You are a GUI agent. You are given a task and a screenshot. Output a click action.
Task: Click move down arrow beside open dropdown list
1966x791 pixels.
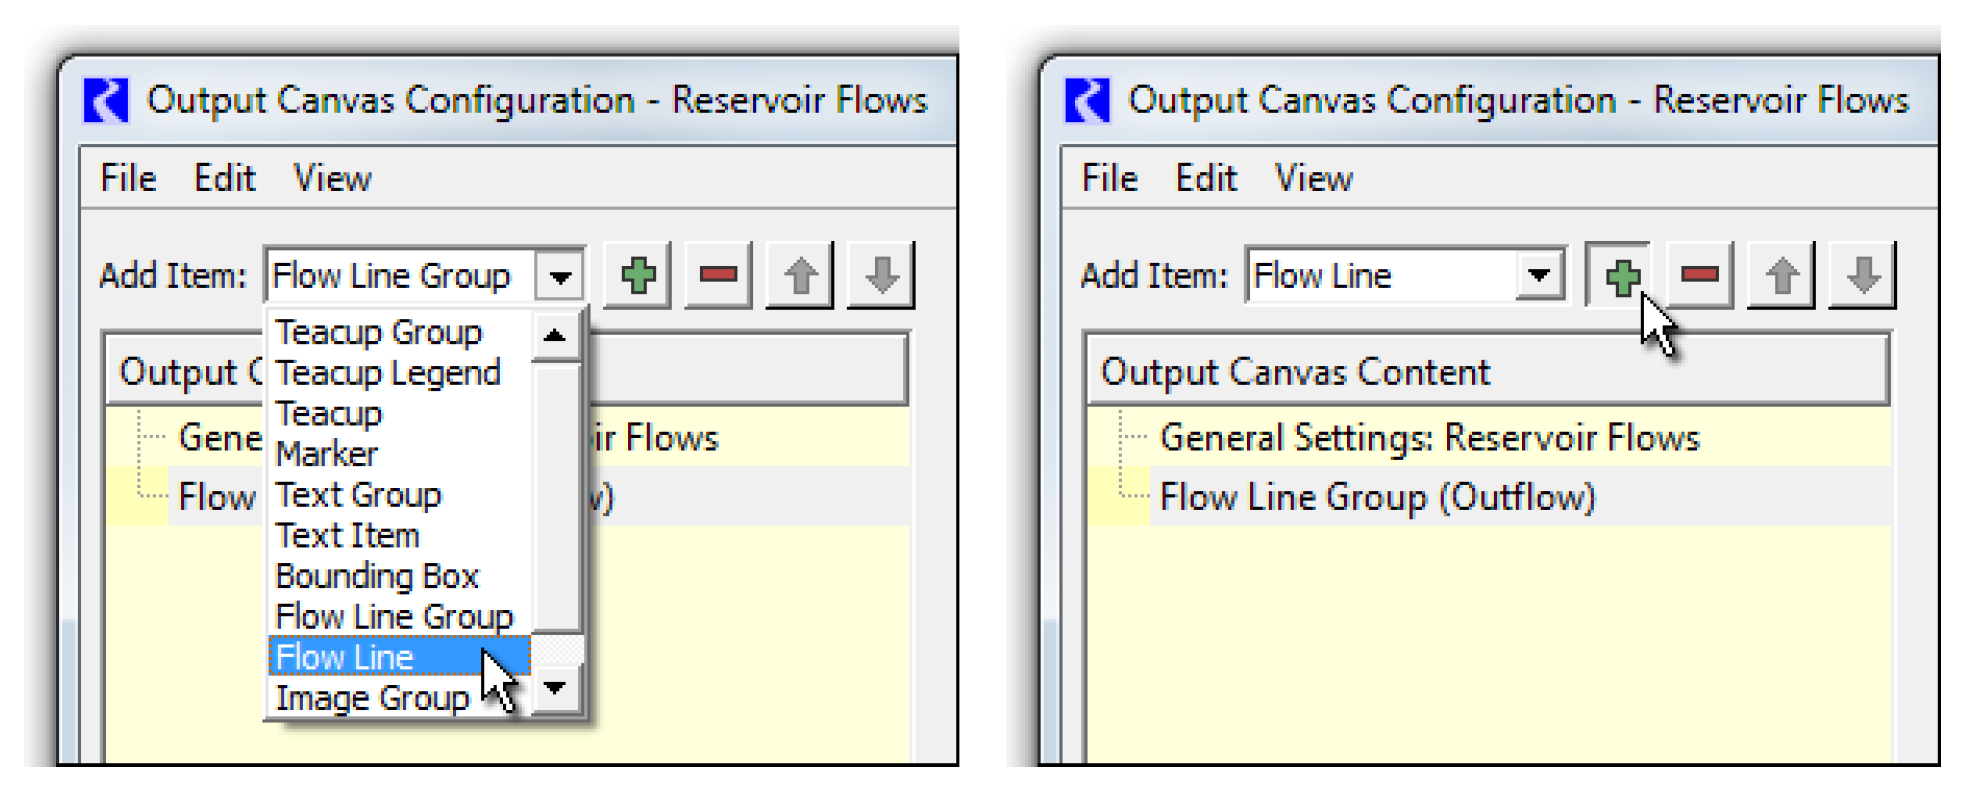881,275
